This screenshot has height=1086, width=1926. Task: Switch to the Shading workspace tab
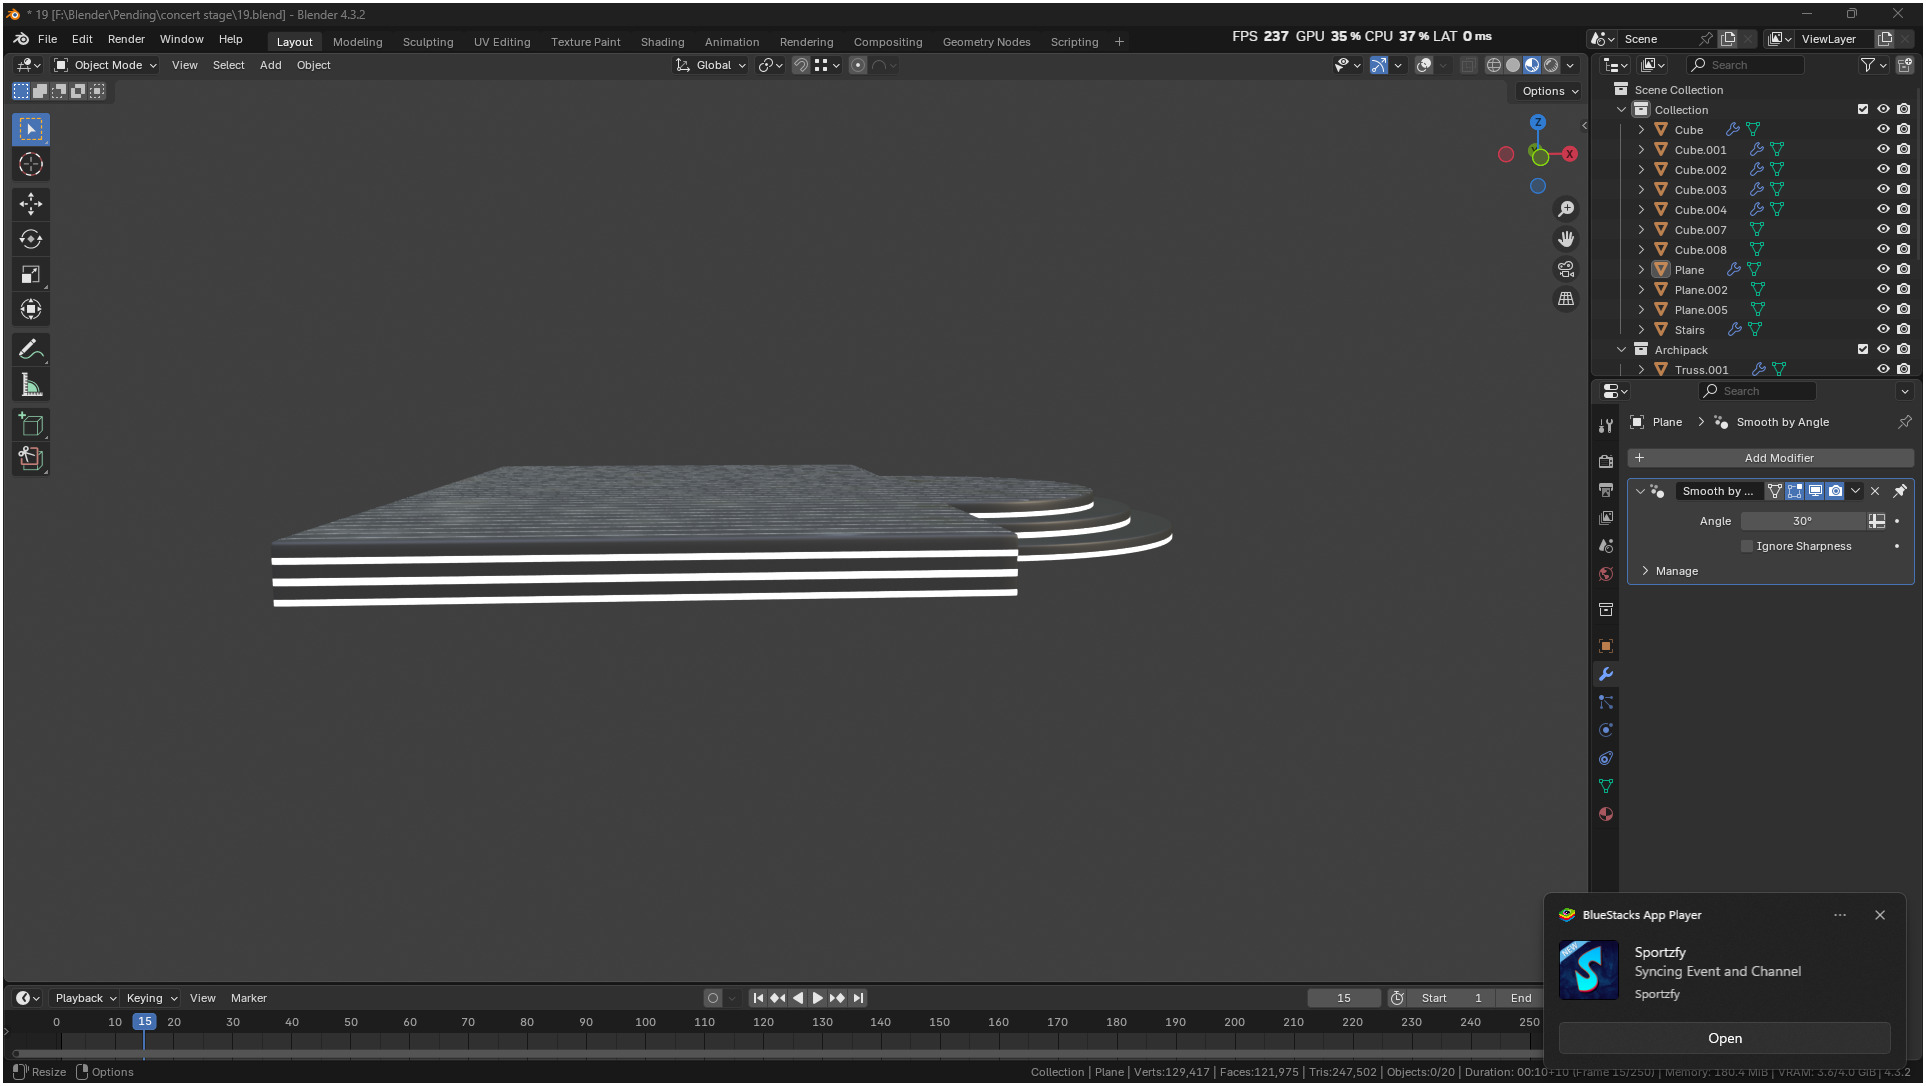(x=662, y=42)
